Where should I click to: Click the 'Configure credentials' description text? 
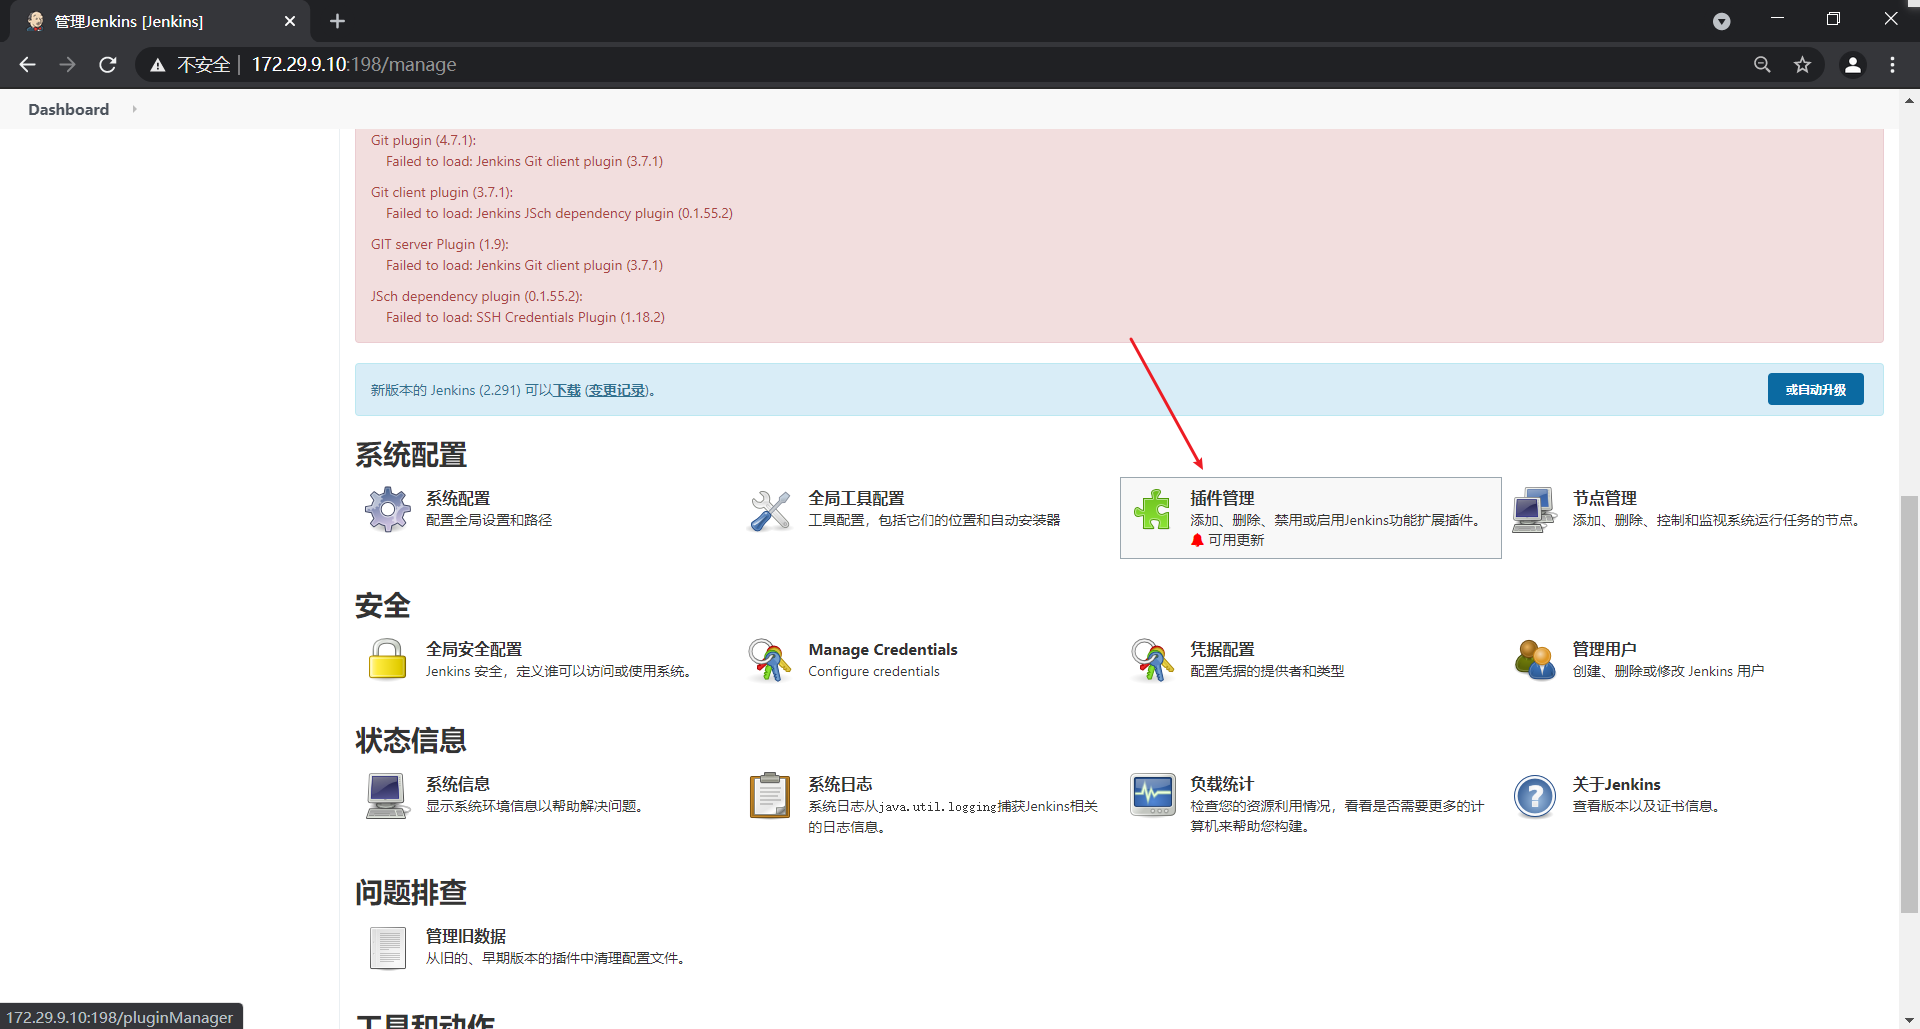pyautogui.click(x=874, y=671)
